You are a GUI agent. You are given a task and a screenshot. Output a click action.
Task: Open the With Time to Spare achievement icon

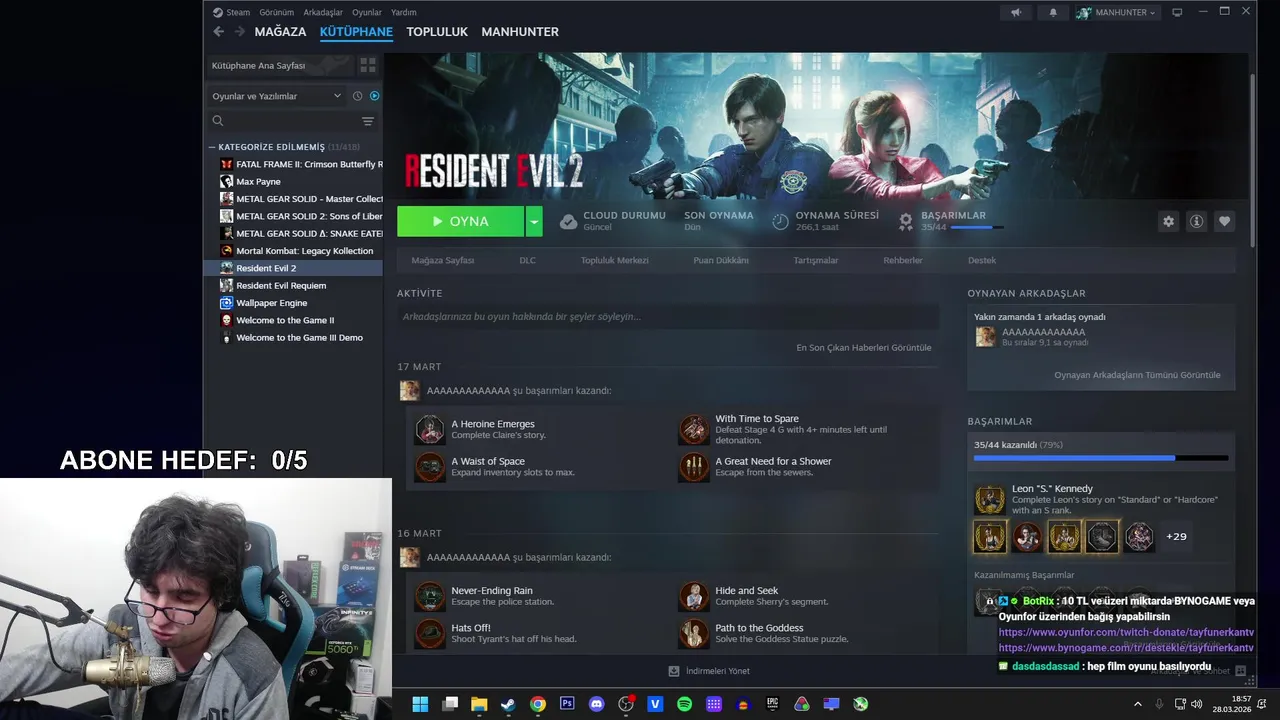pyautogui.click(x=694, y=430)
